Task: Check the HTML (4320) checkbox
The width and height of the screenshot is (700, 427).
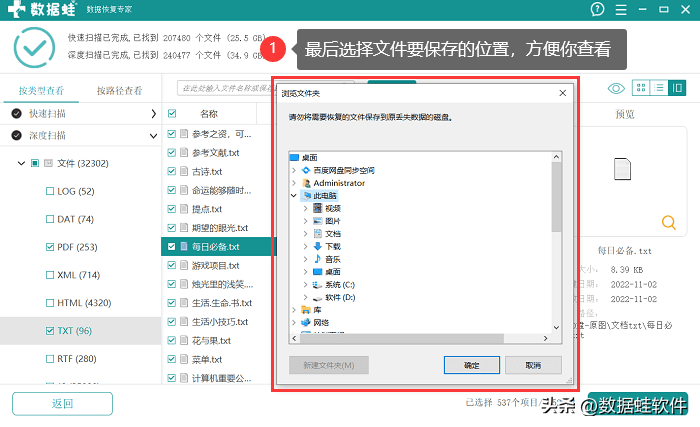Action: 50,303
